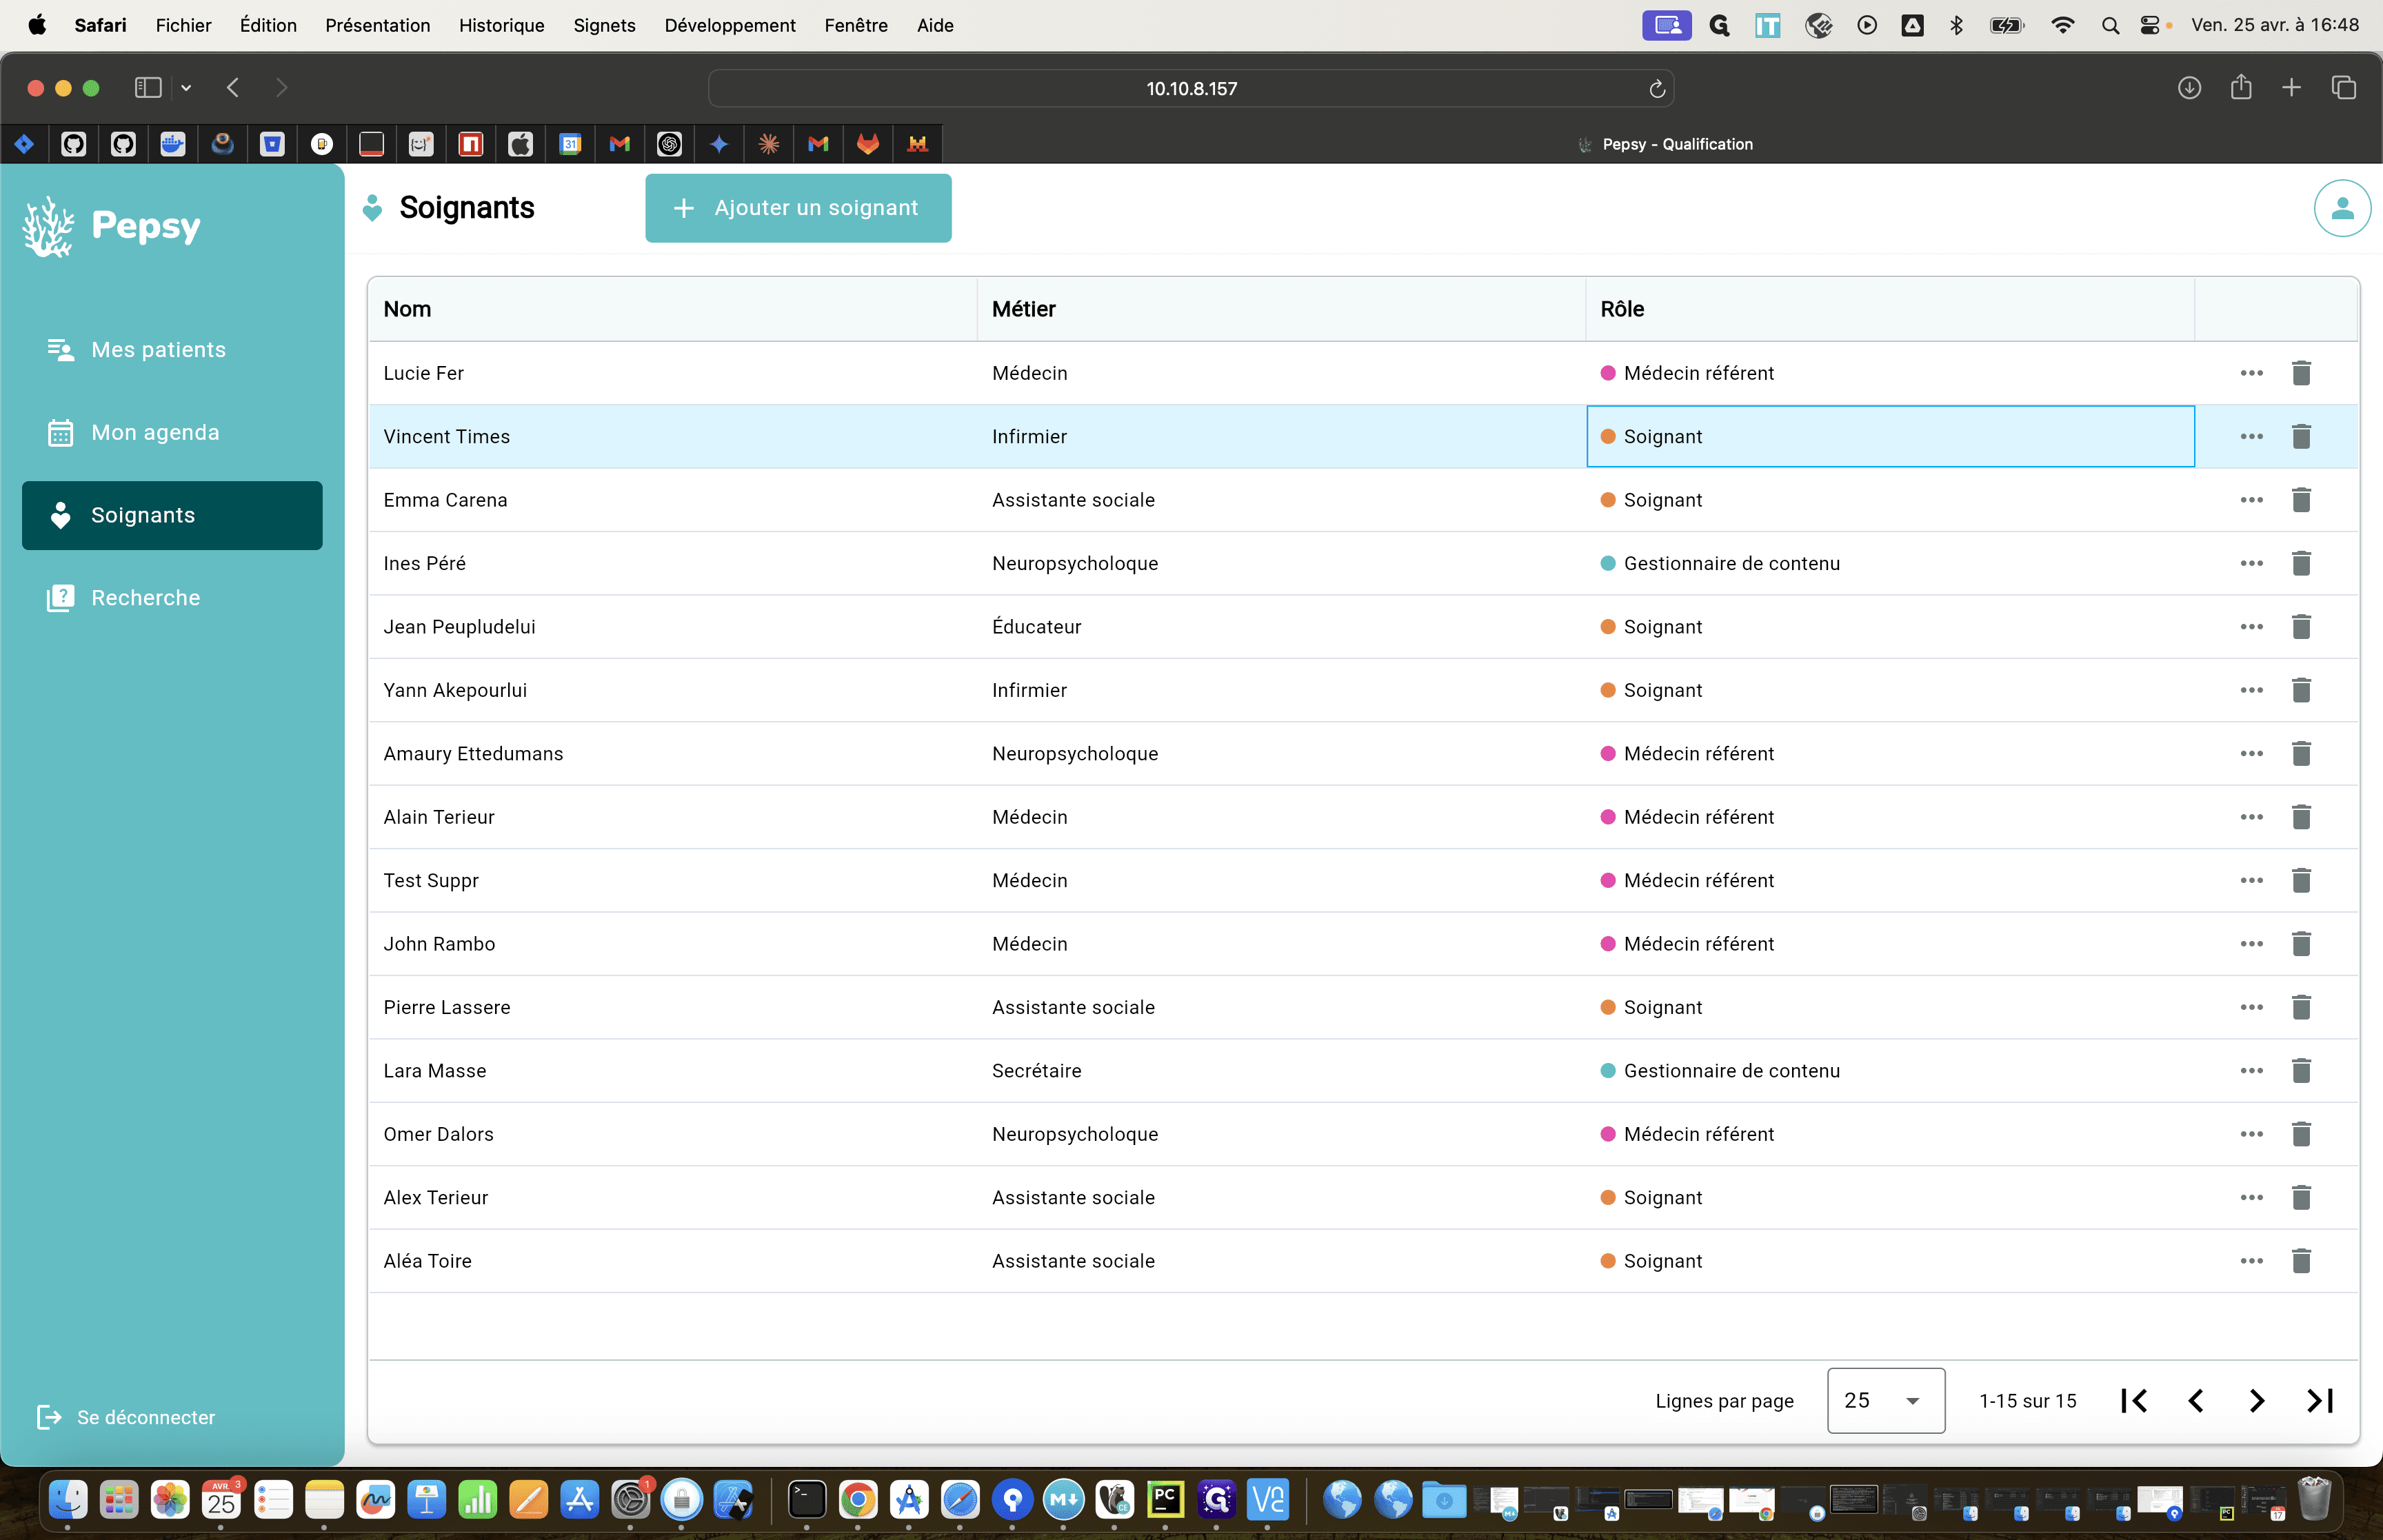
Task: Delete the Vincent Times row
Action: 2301,436
